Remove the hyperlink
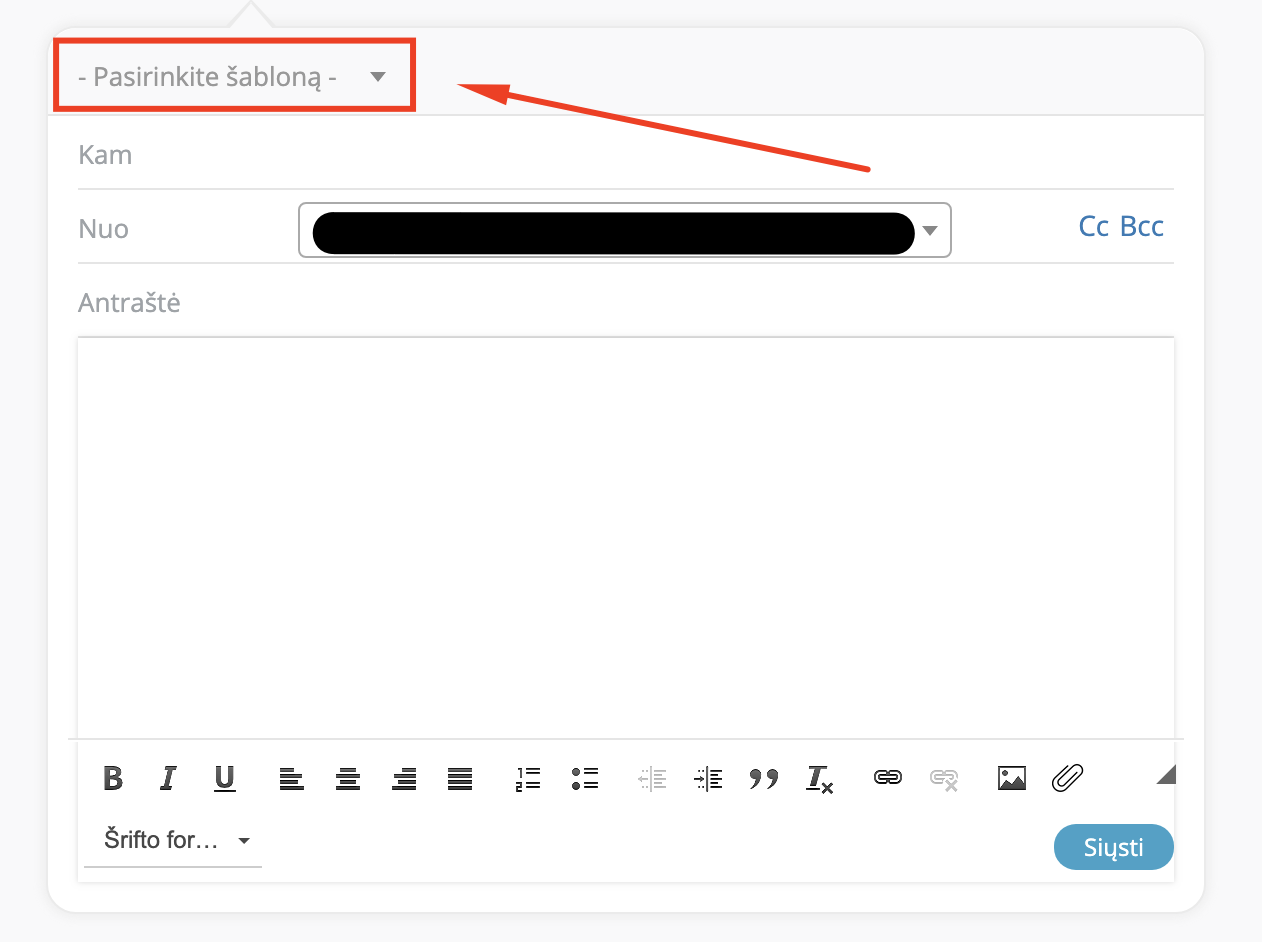The width and height of the screenshot is (1262, 942). tap(944, 778)
